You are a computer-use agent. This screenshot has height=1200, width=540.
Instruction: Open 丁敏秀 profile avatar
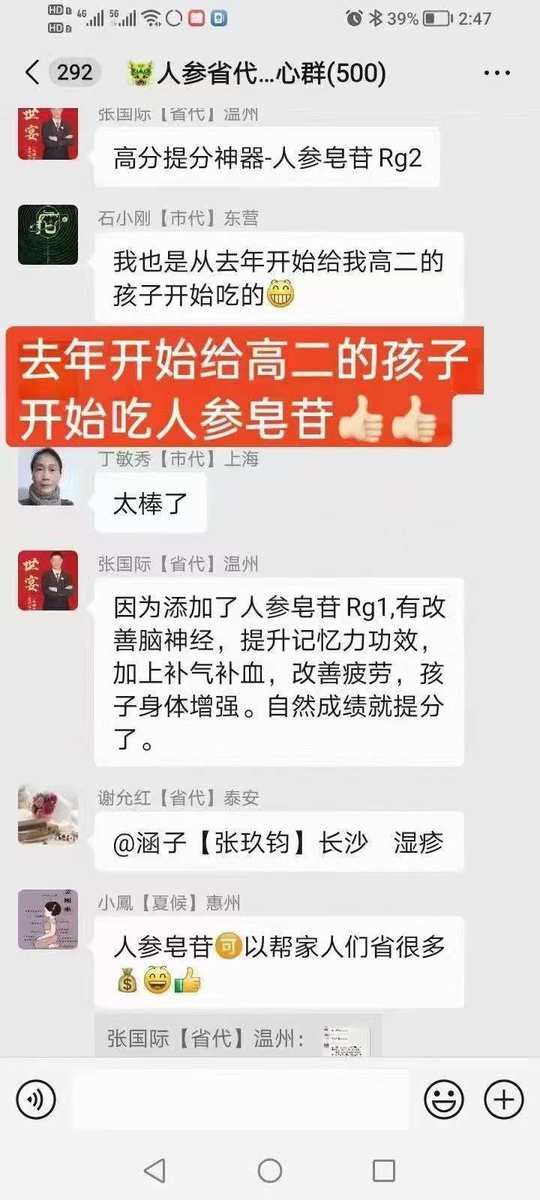click(x=48, y=475)
